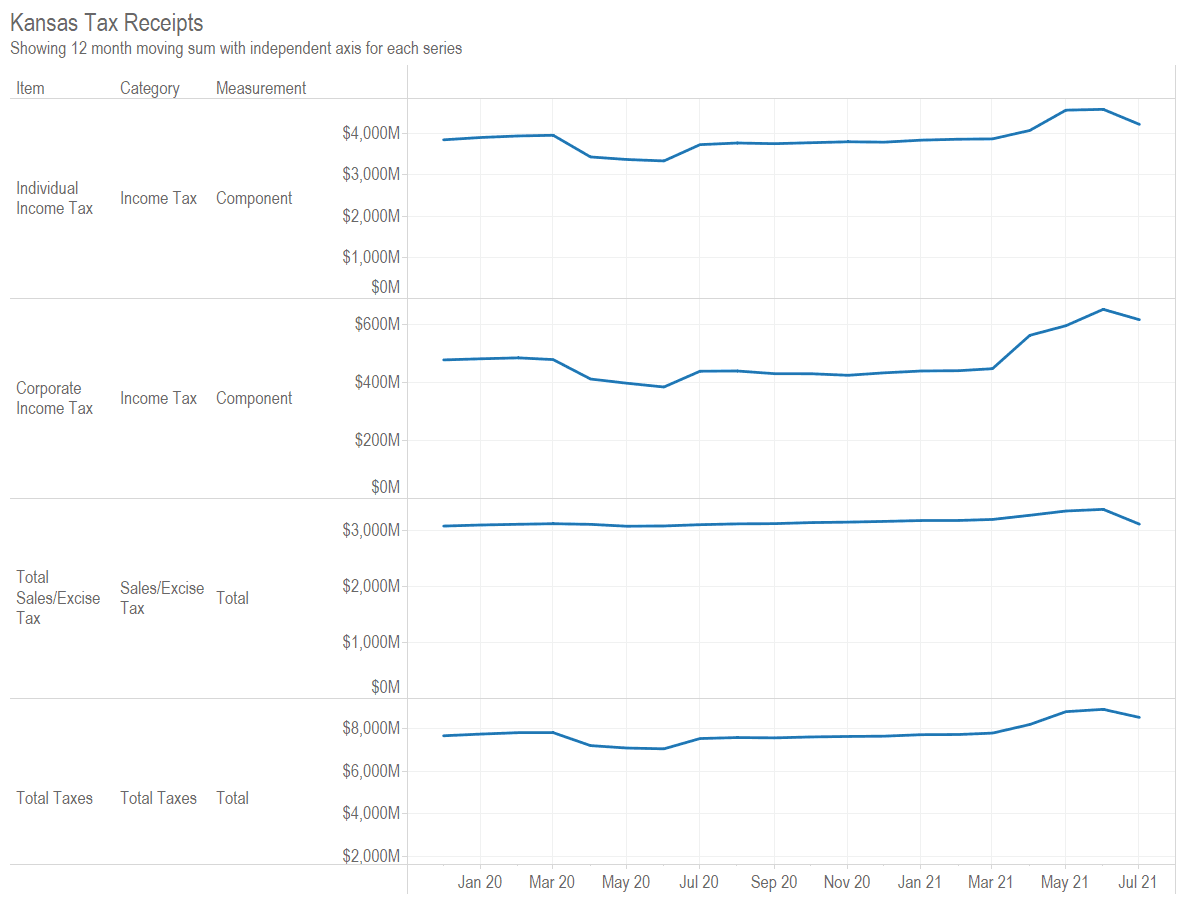Click the '$600M' tick on Corporate Income axis
Viewport: 1181px width, 901px height.
376,324
